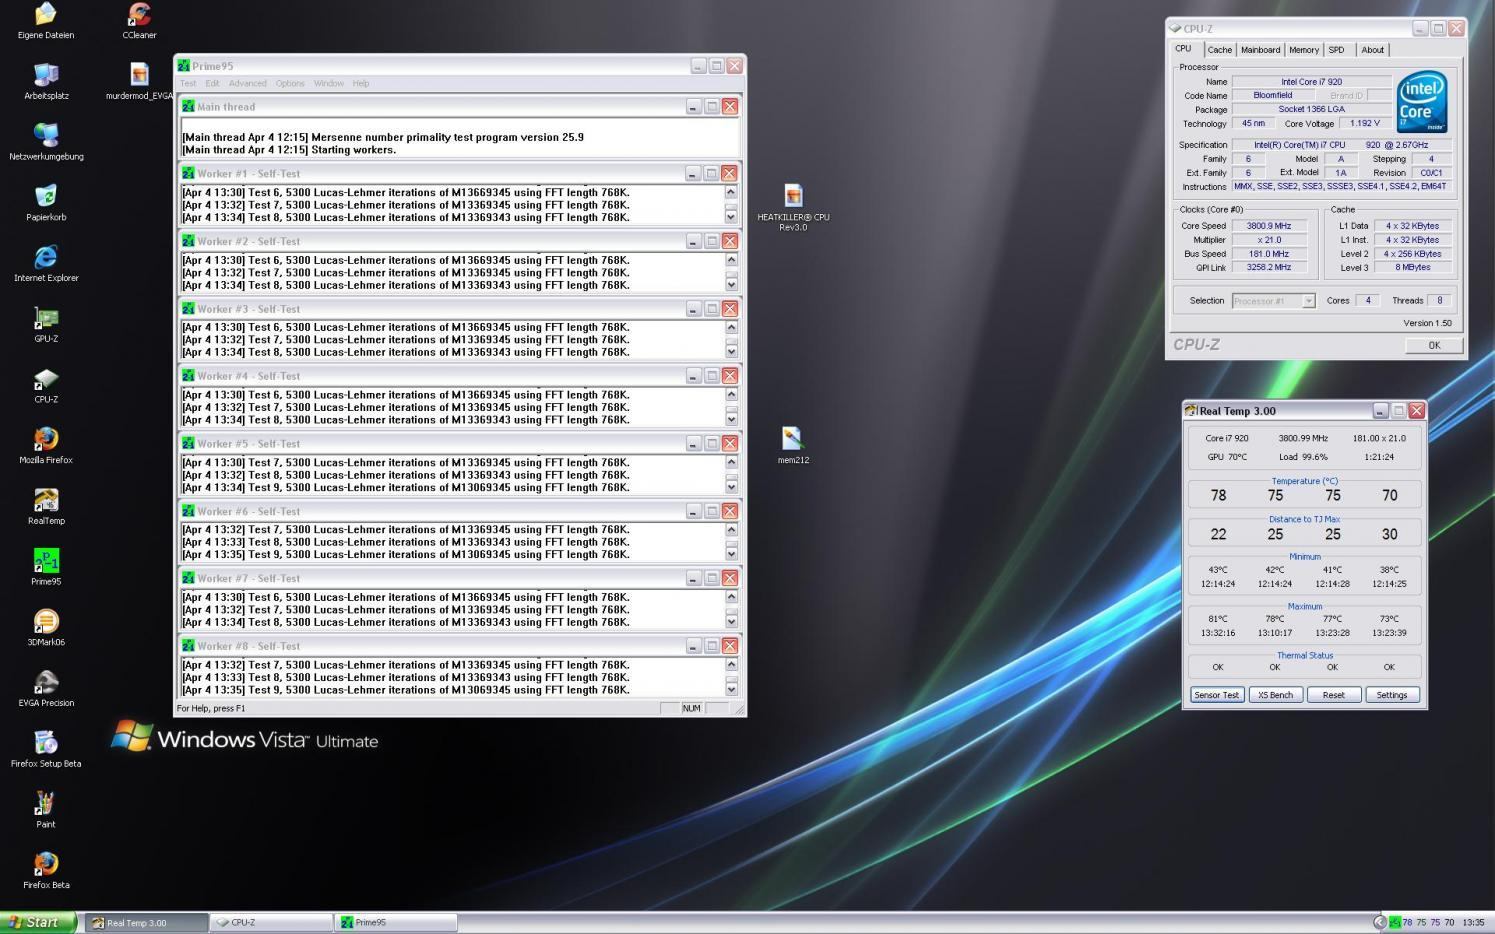Click scroll-down arrow in Worker #6 pane
The width and height of the screenshot is (1495, 934).
pyautogui.click(x=731, y=554)
